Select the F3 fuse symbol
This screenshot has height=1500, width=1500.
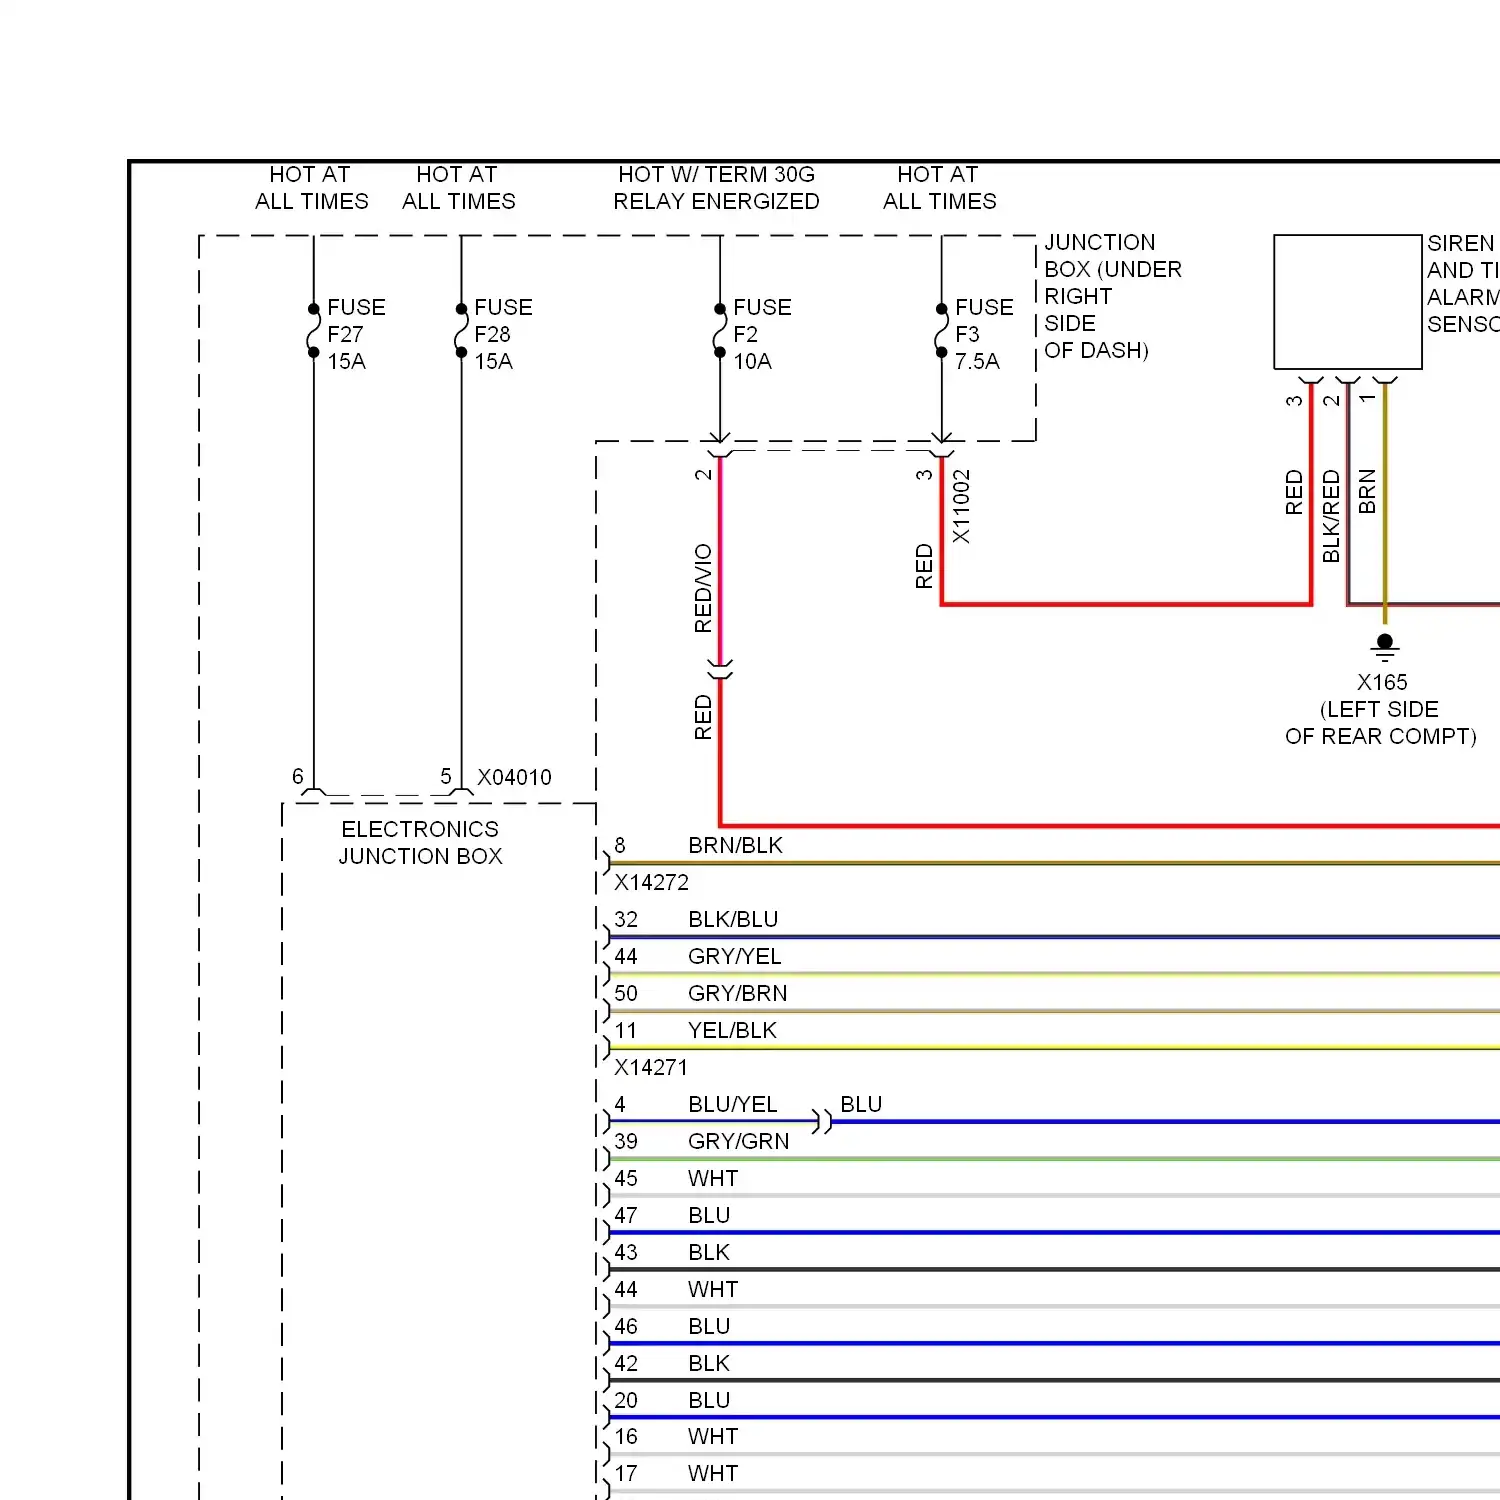pyautogui.click(x=941, y=331)
